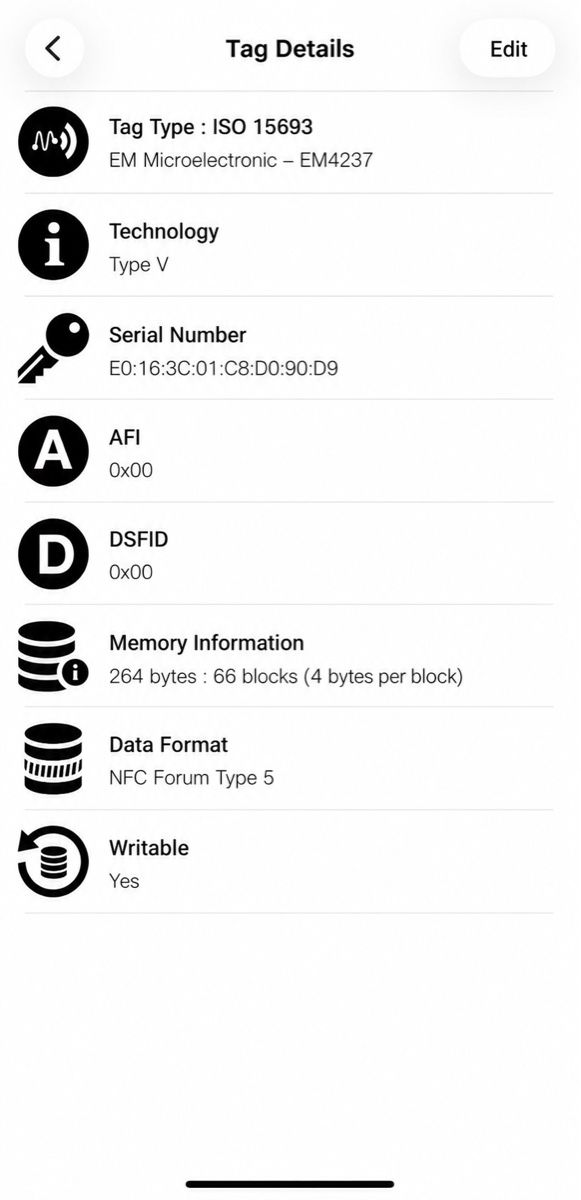
Task: Select the serial number E0:16:3C:01:C8:D0:90:D9
Action: [x=223, y=368]
